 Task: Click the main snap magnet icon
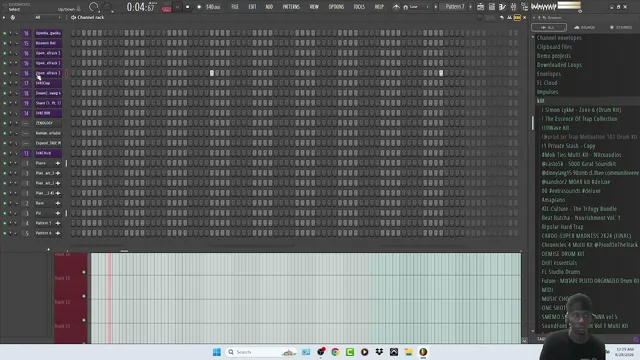pyautogui.click(x=405, y=7)
